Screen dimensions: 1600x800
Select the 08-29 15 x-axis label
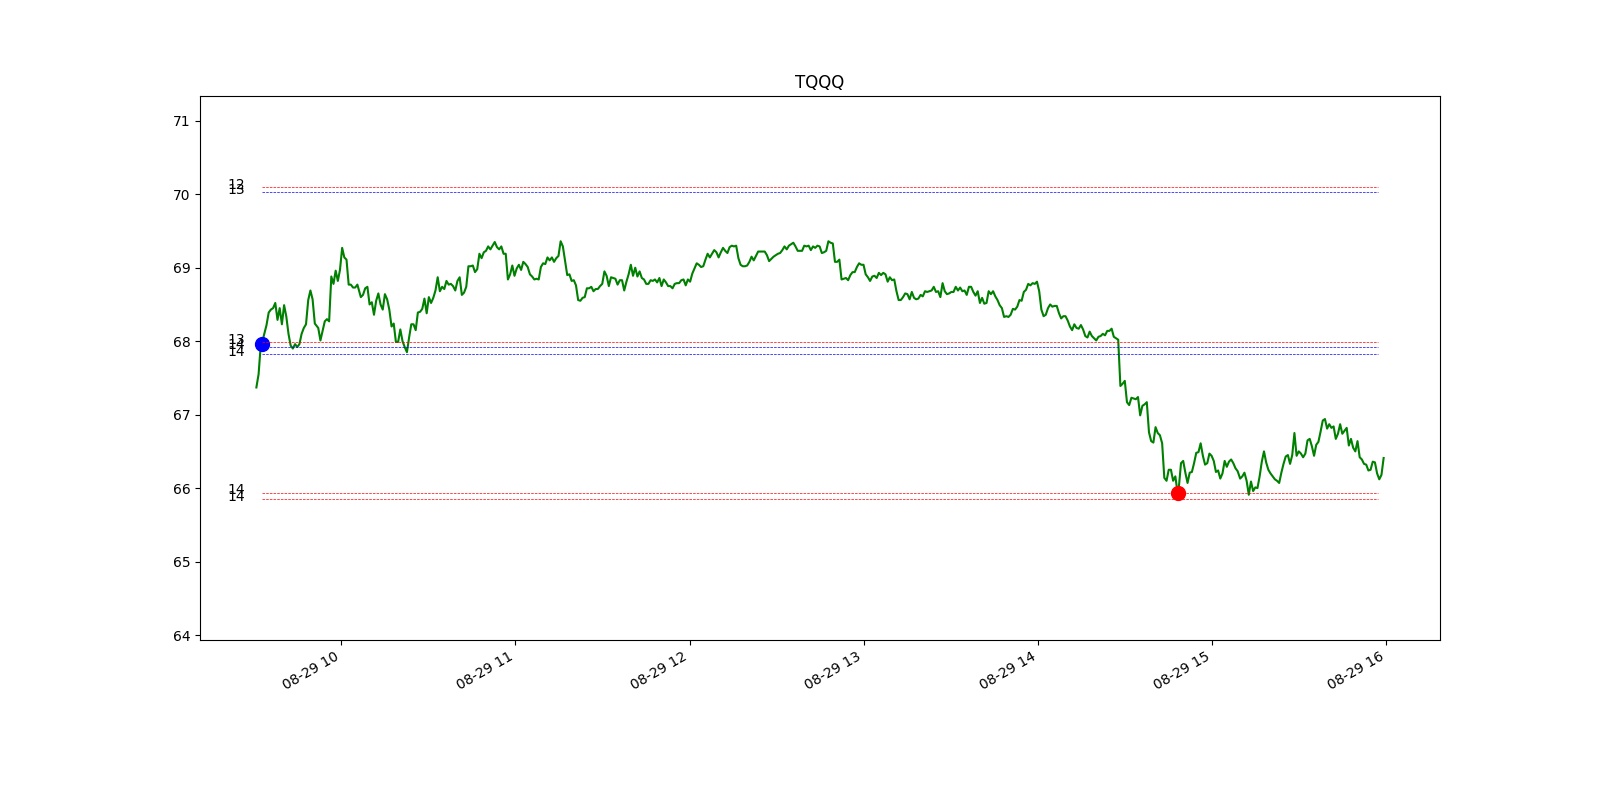(x=1182, y=670)
